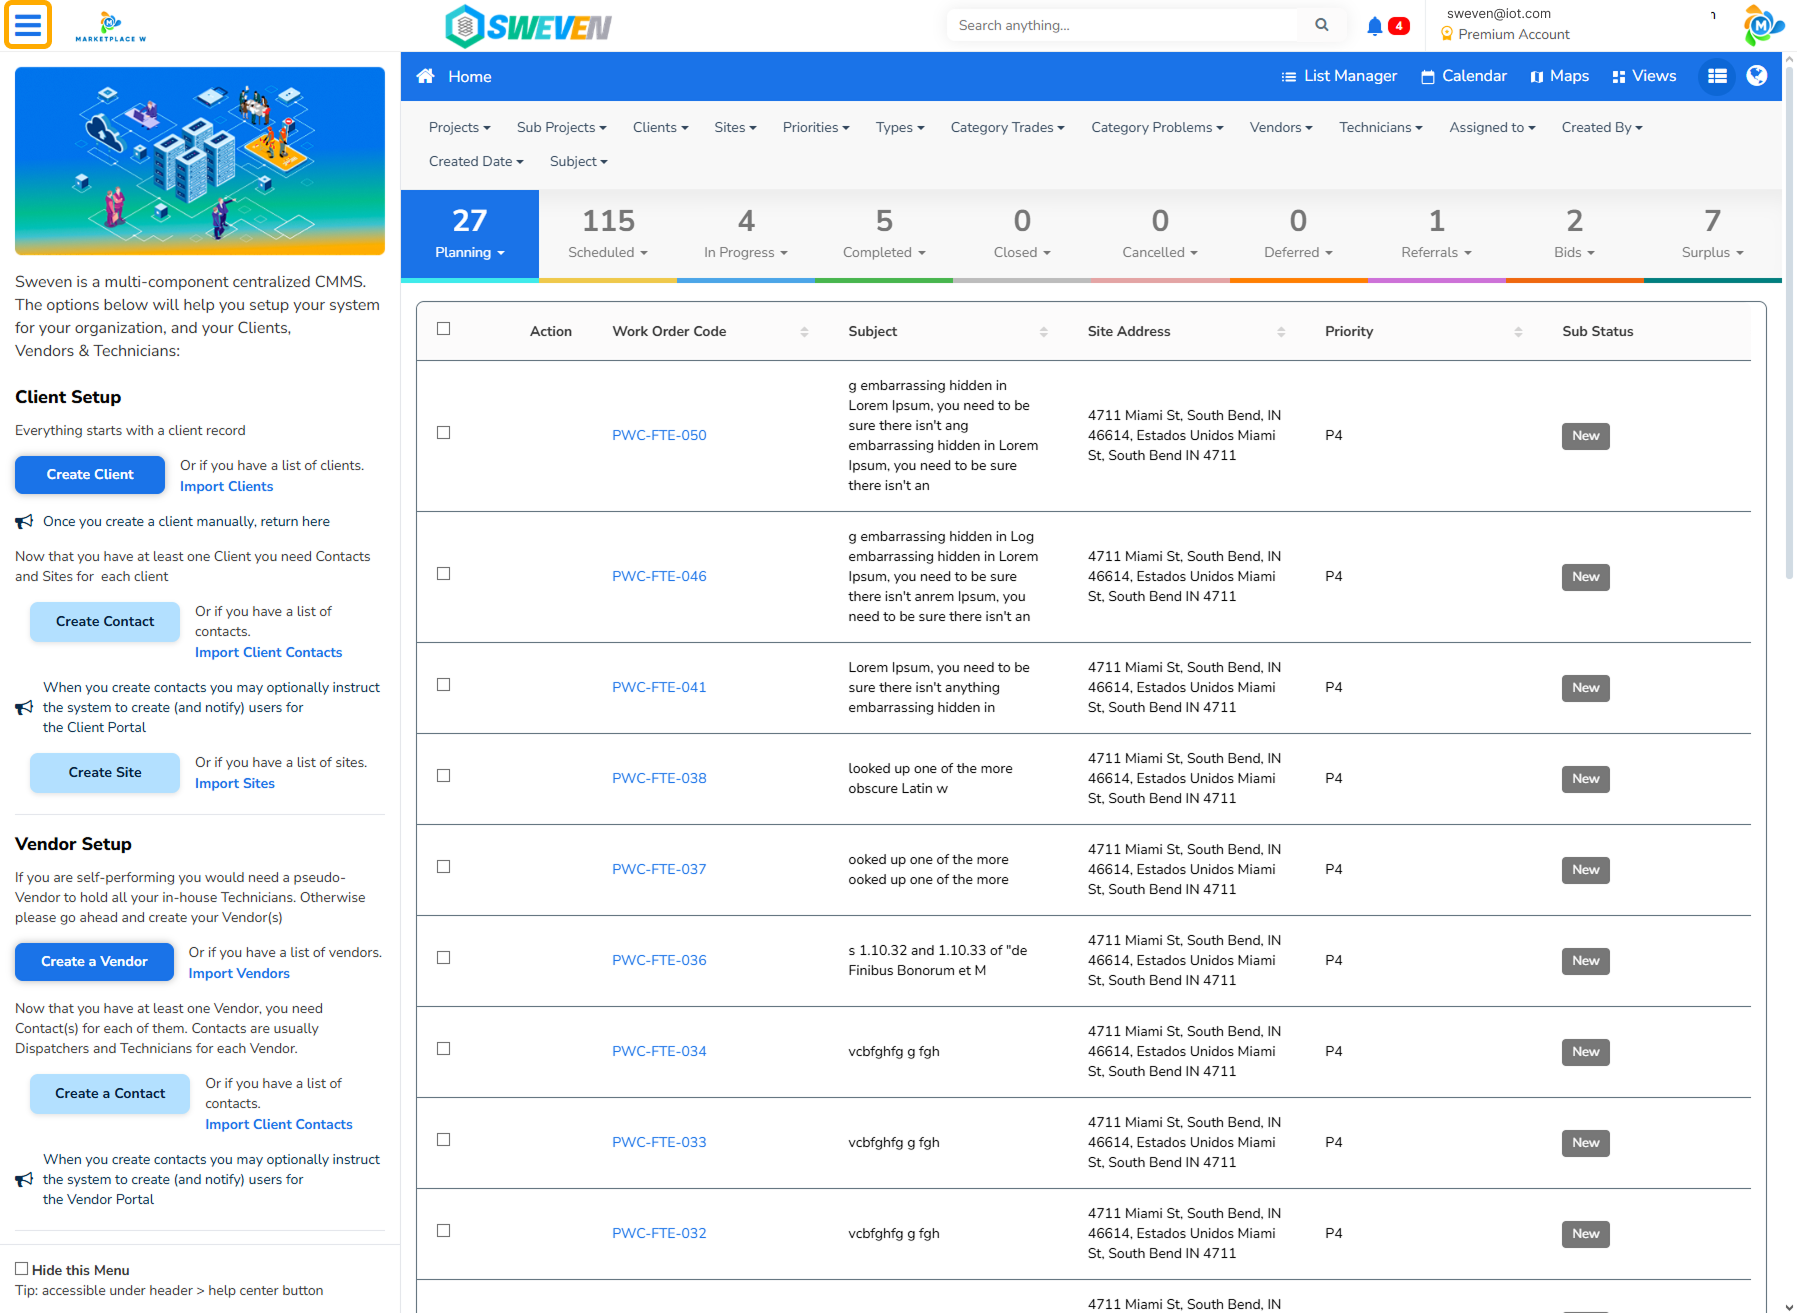Screen dimensions: 1797x1313
Task: Enable the Hide this Menu checkbox
Action: tap(22, 1269)
